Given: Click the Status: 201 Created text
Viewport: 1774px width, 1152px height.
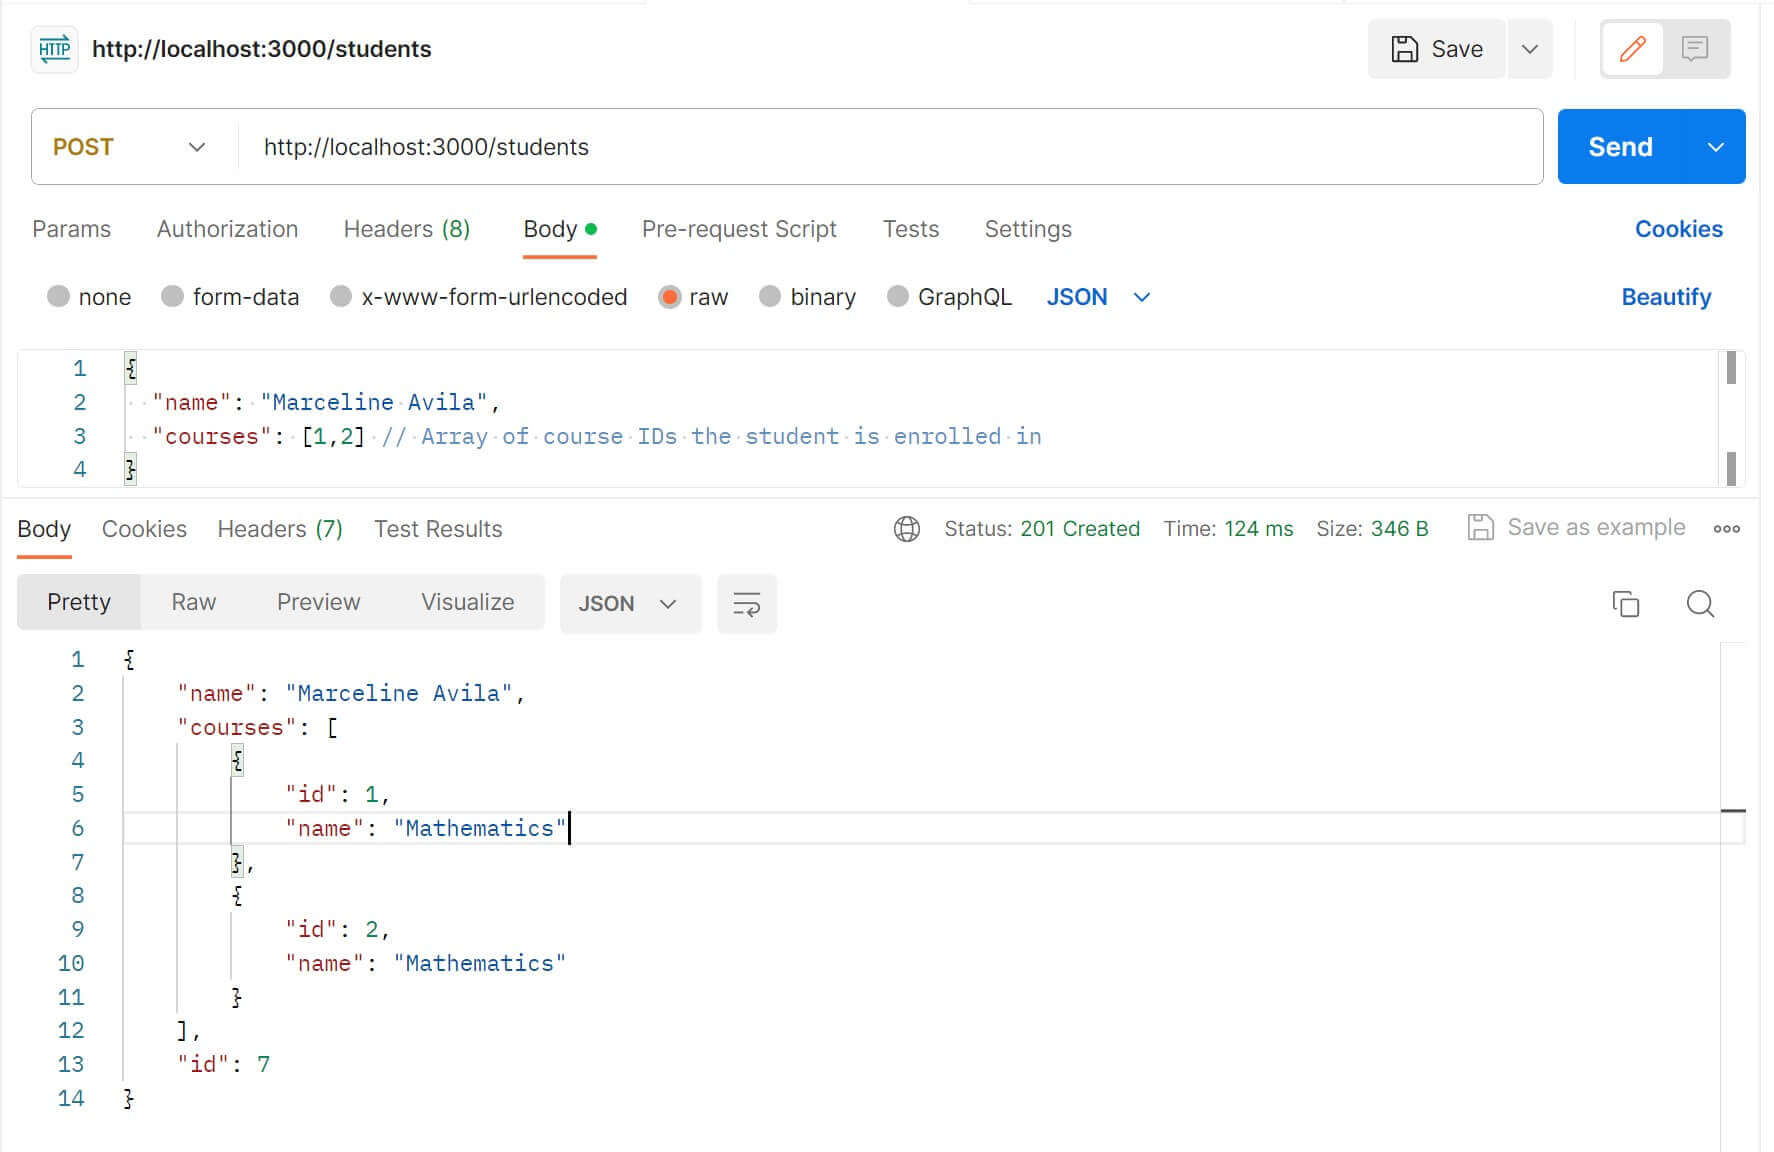Looking at the screenshot, I should click(x=1041, y=529).
